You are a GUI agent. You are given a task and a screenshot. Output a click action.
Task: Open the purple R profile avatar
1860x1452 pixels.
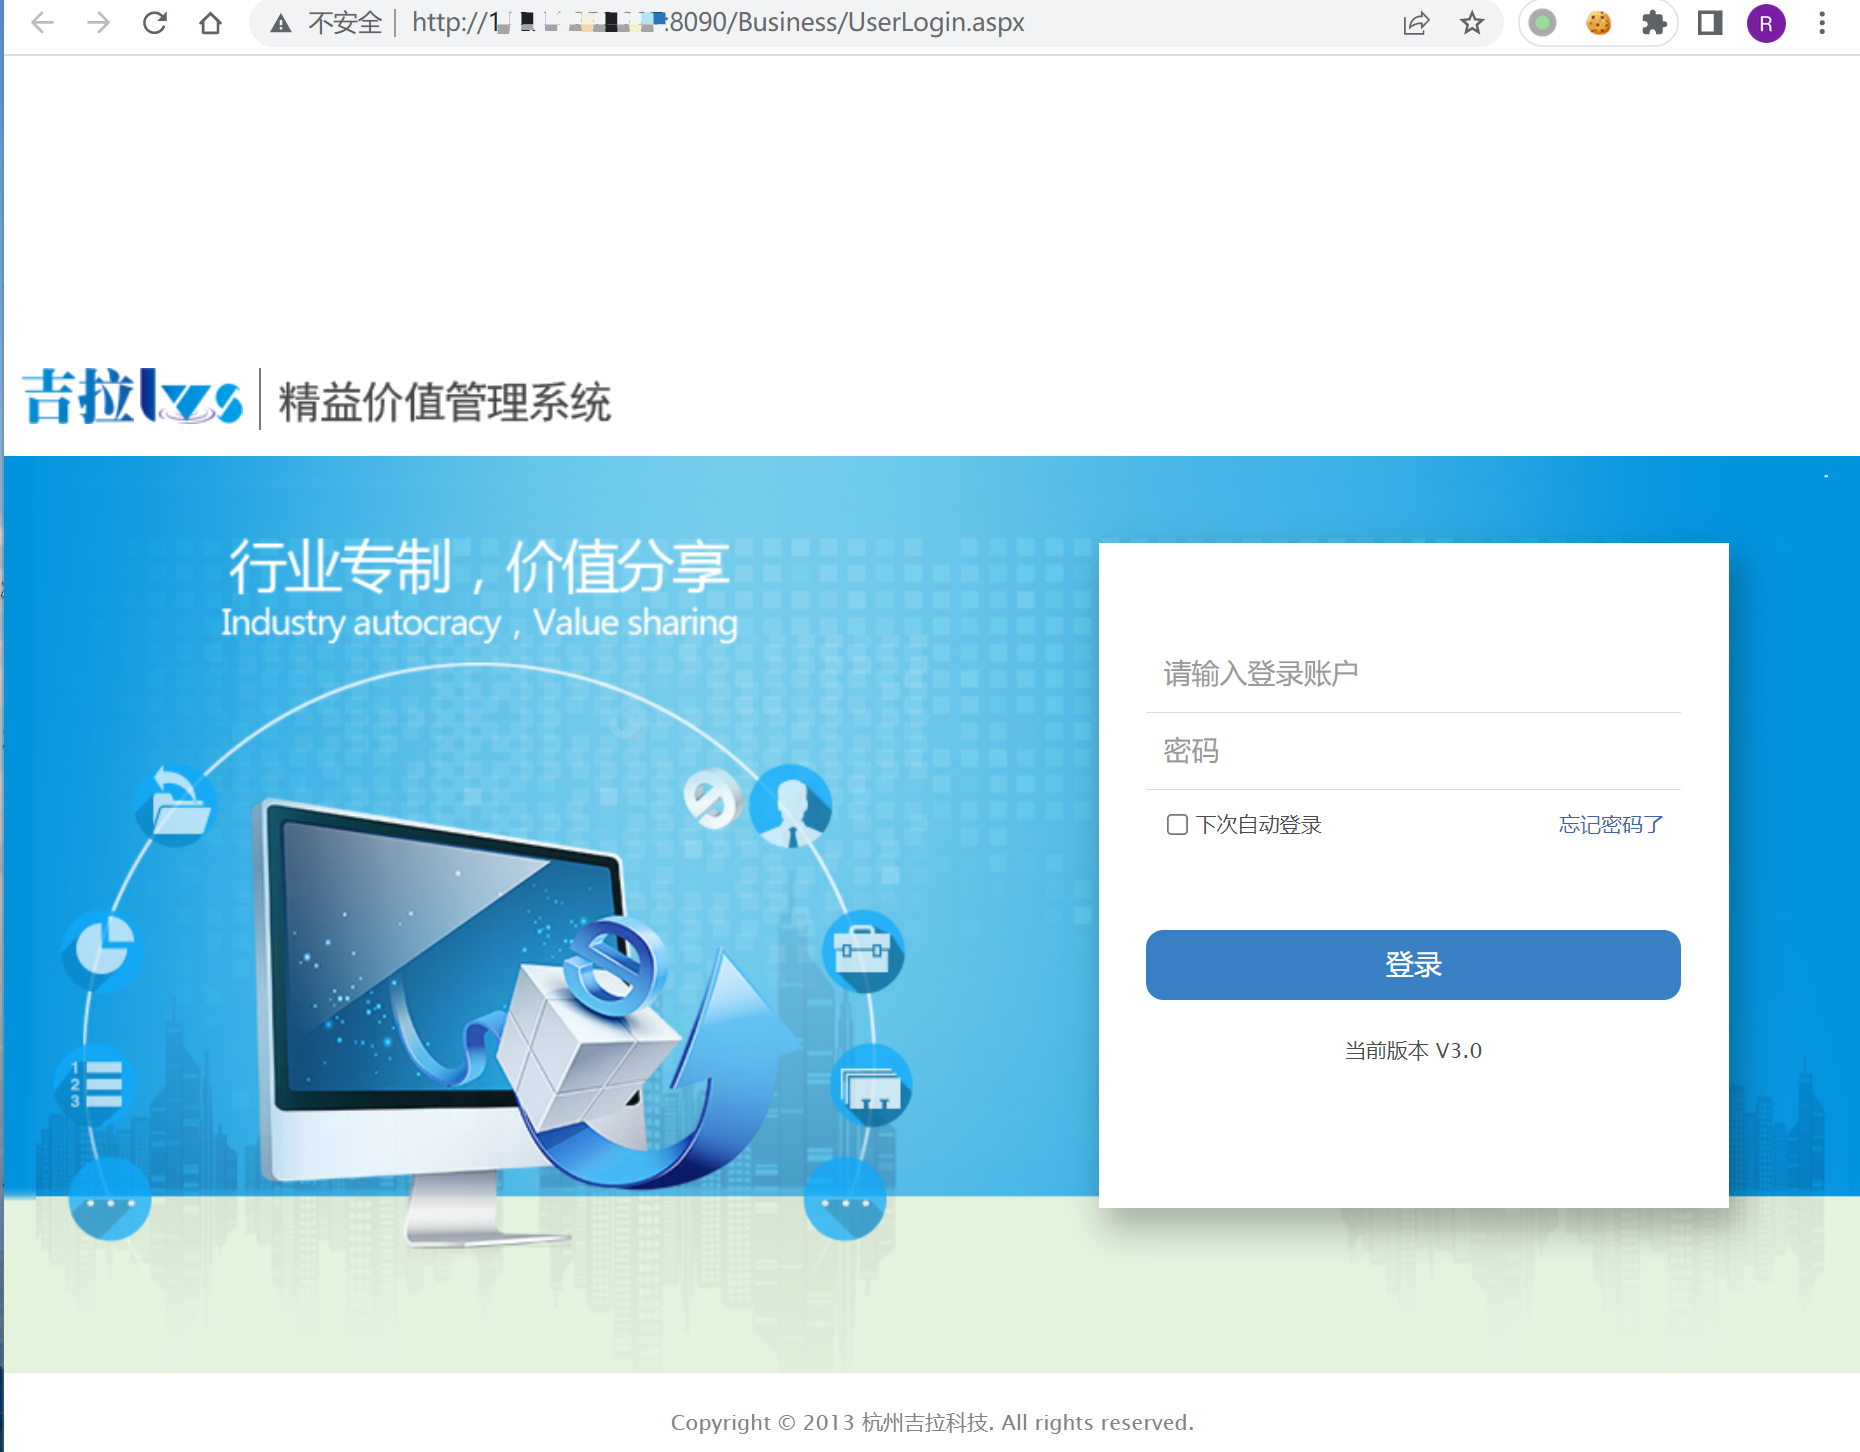(1766, 23)
